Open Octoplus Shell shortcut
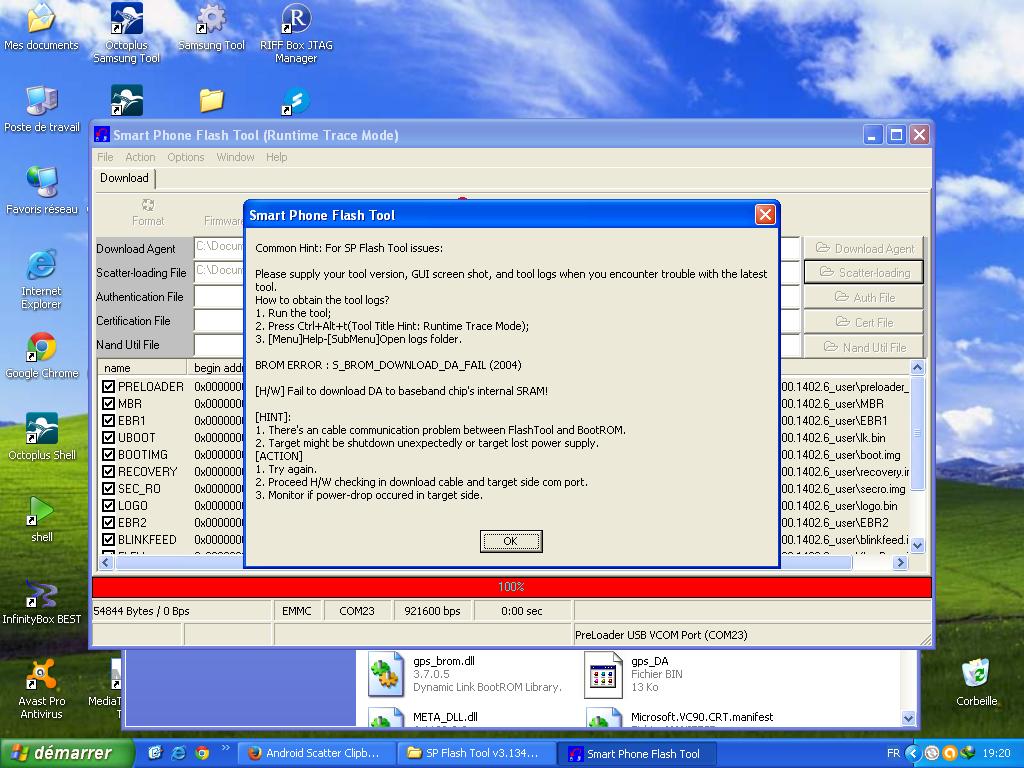1024x768 pixels. [42, 437]
